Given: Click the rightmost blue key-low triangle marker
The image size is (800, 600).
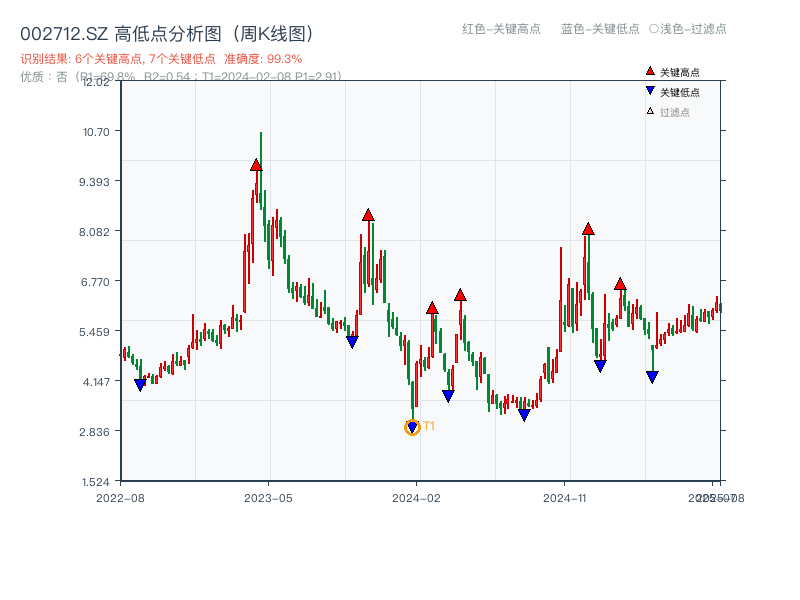Looking at the screenshot, I should (652, 377).
